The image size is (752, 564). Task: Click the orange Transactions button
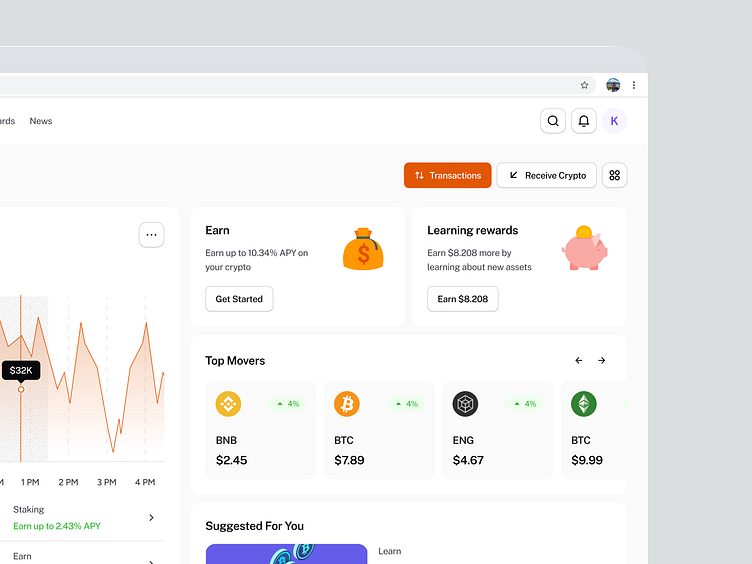(x=447, y=175)
